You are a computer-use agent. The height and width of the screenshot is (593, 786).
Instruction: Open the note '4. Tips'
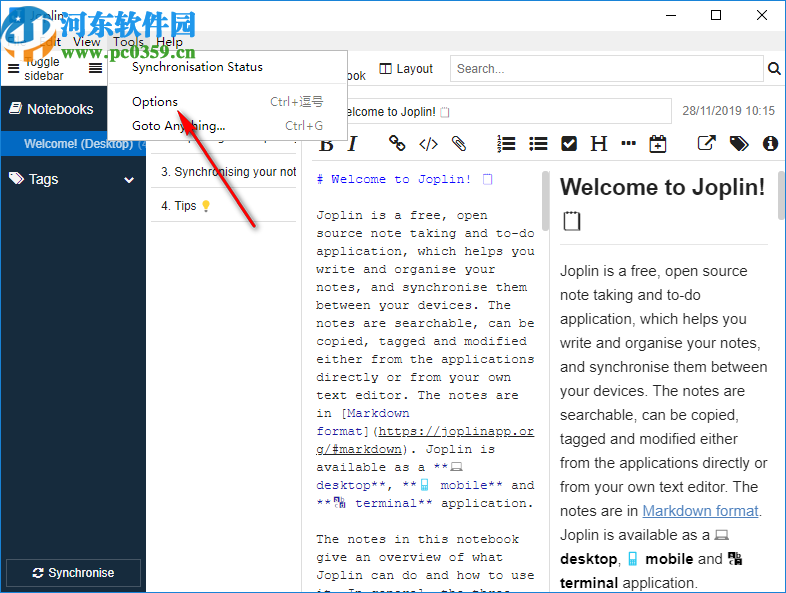tap(224, 206)
